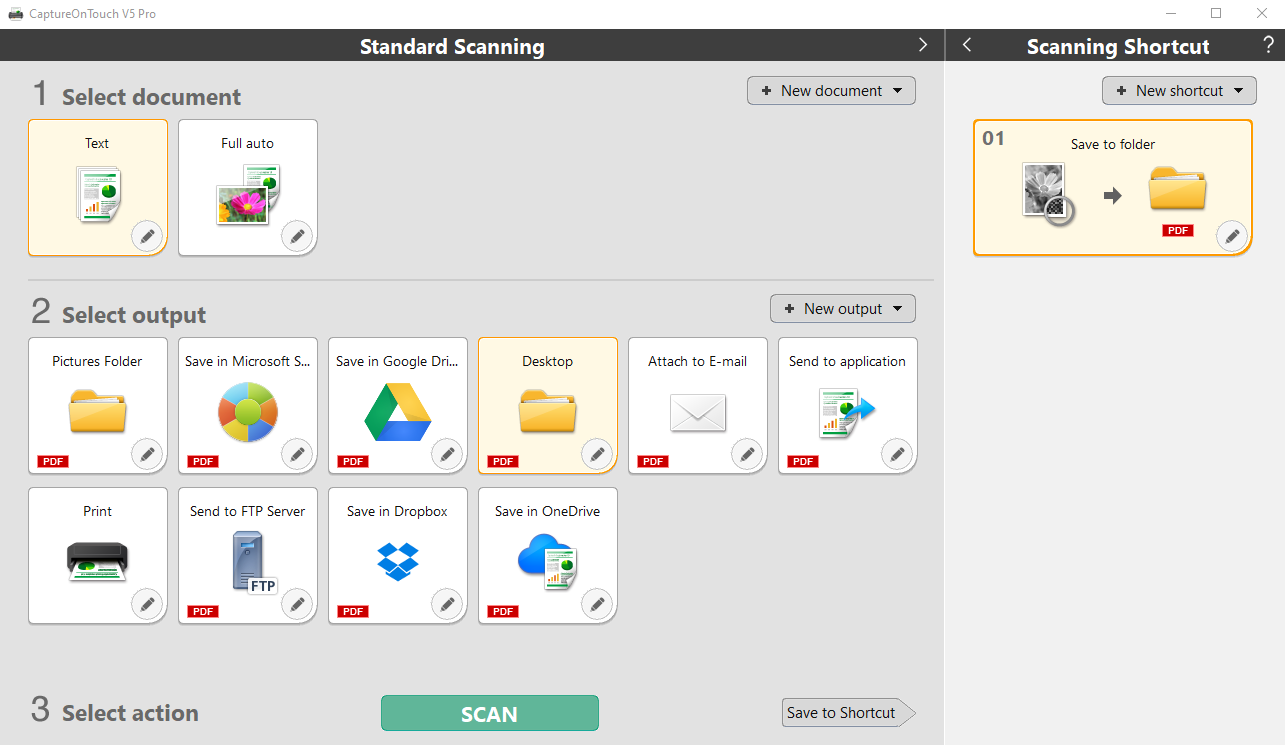Choose the Print printer icon
Viewport: 1285px width, 745px height.
98,561
